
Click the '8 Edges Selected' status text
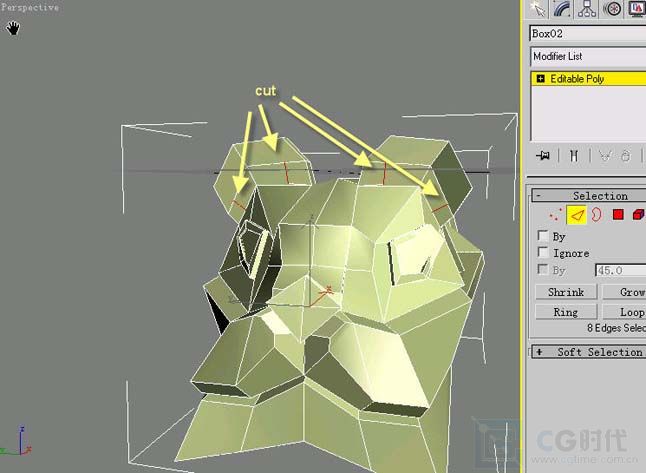[616, 328]
